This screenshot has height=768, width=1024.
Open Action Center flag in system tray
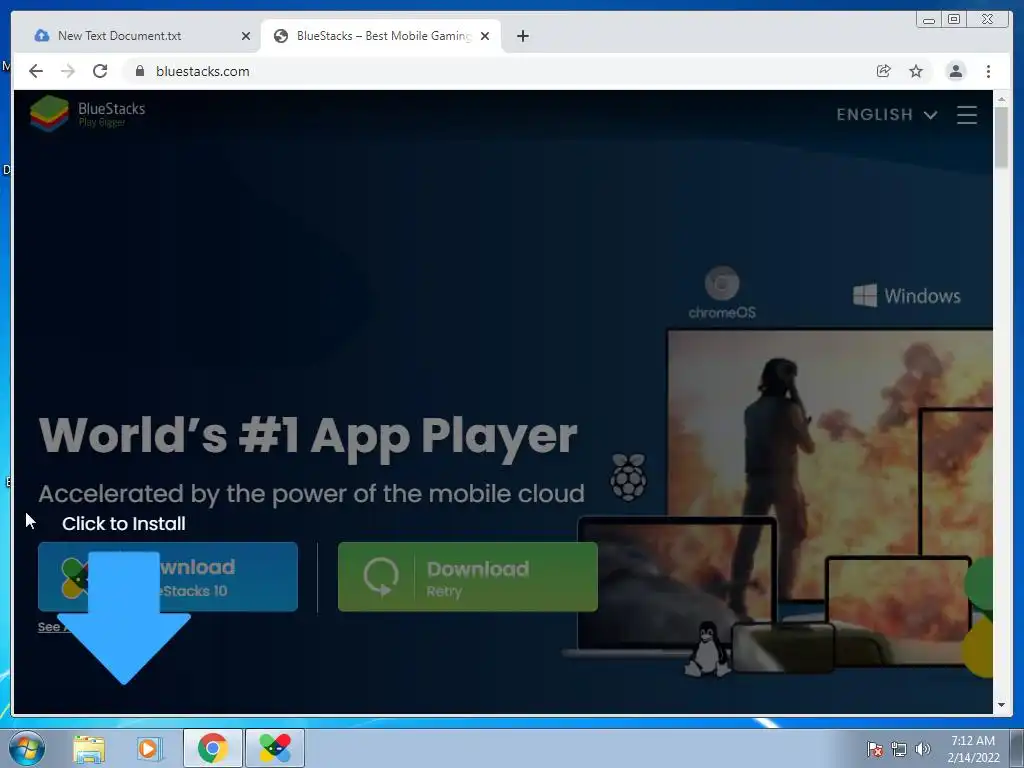[874, 749]
